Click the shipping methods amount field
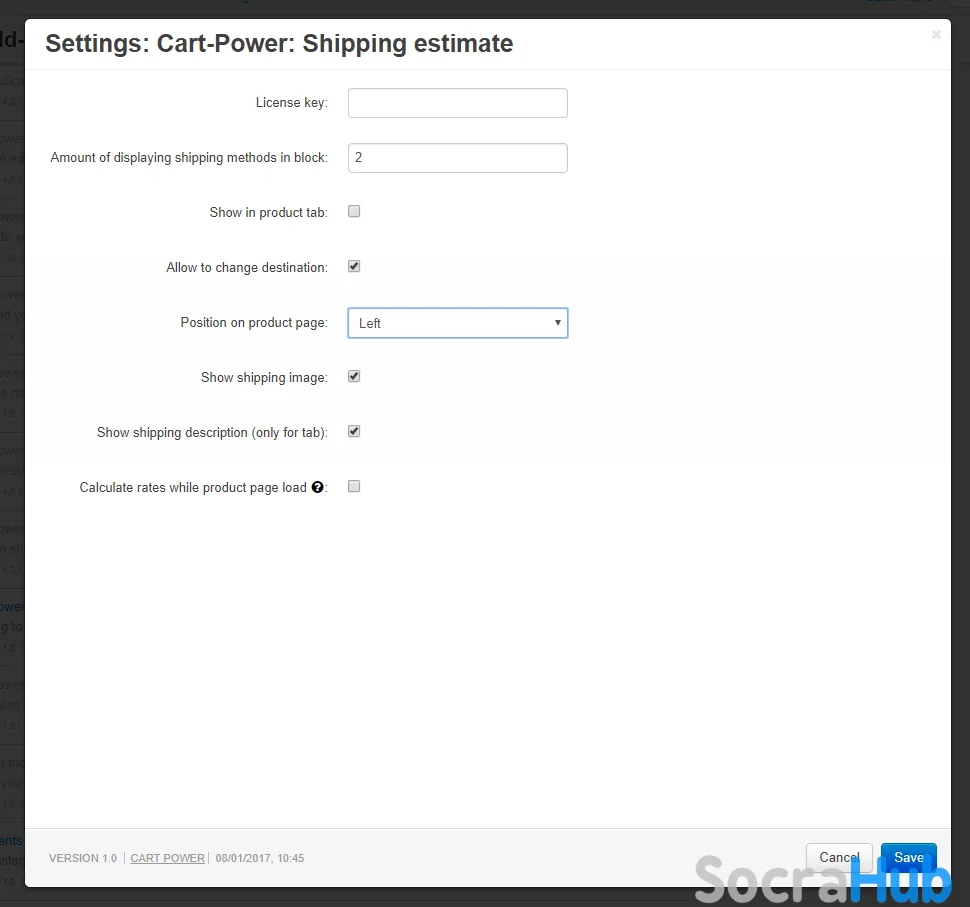This screenshot has width=970, height=907. (x=457, y=158)
